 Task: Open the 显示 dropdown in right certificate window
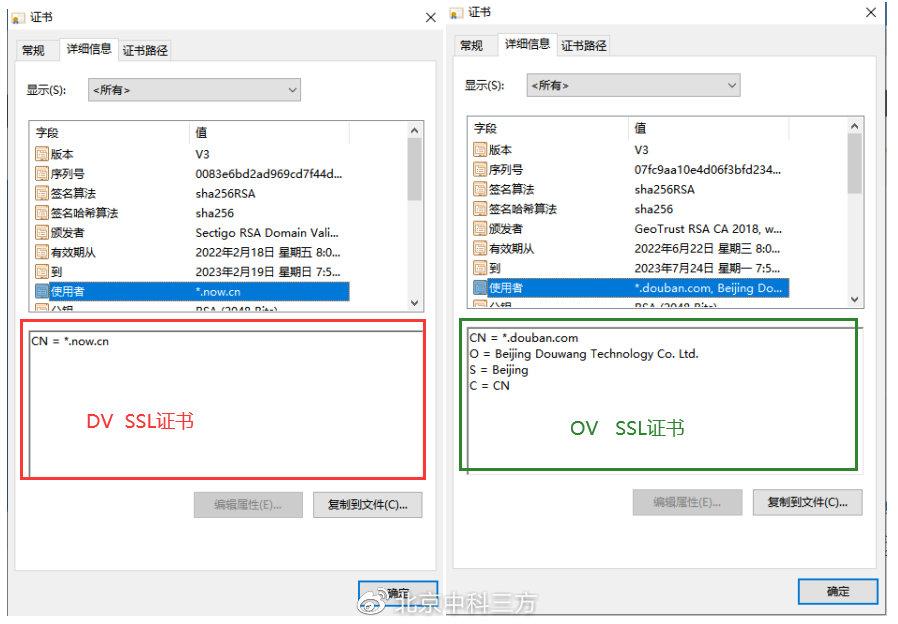[633, 85]
